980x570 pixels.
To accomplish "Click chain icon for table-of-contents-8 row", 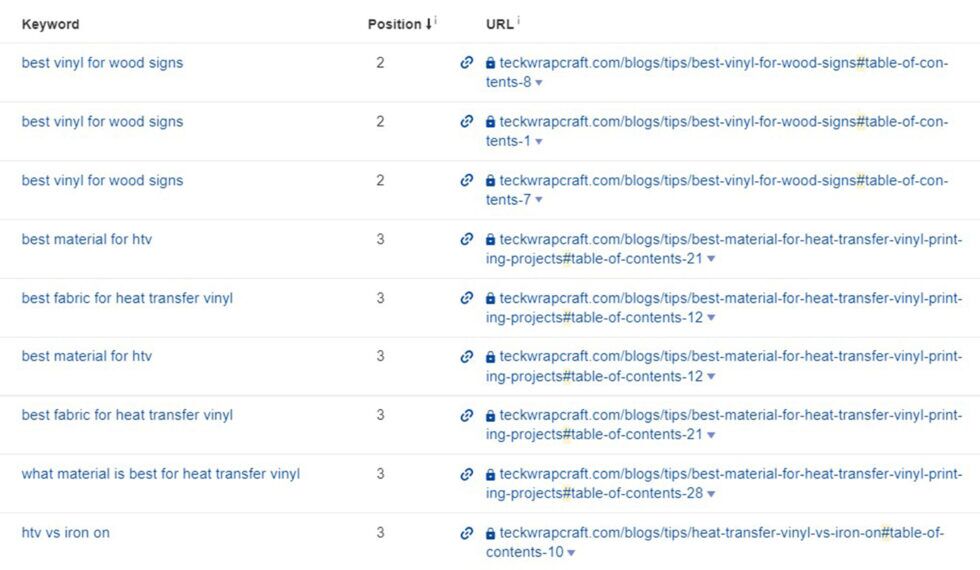I will point(466,62).
